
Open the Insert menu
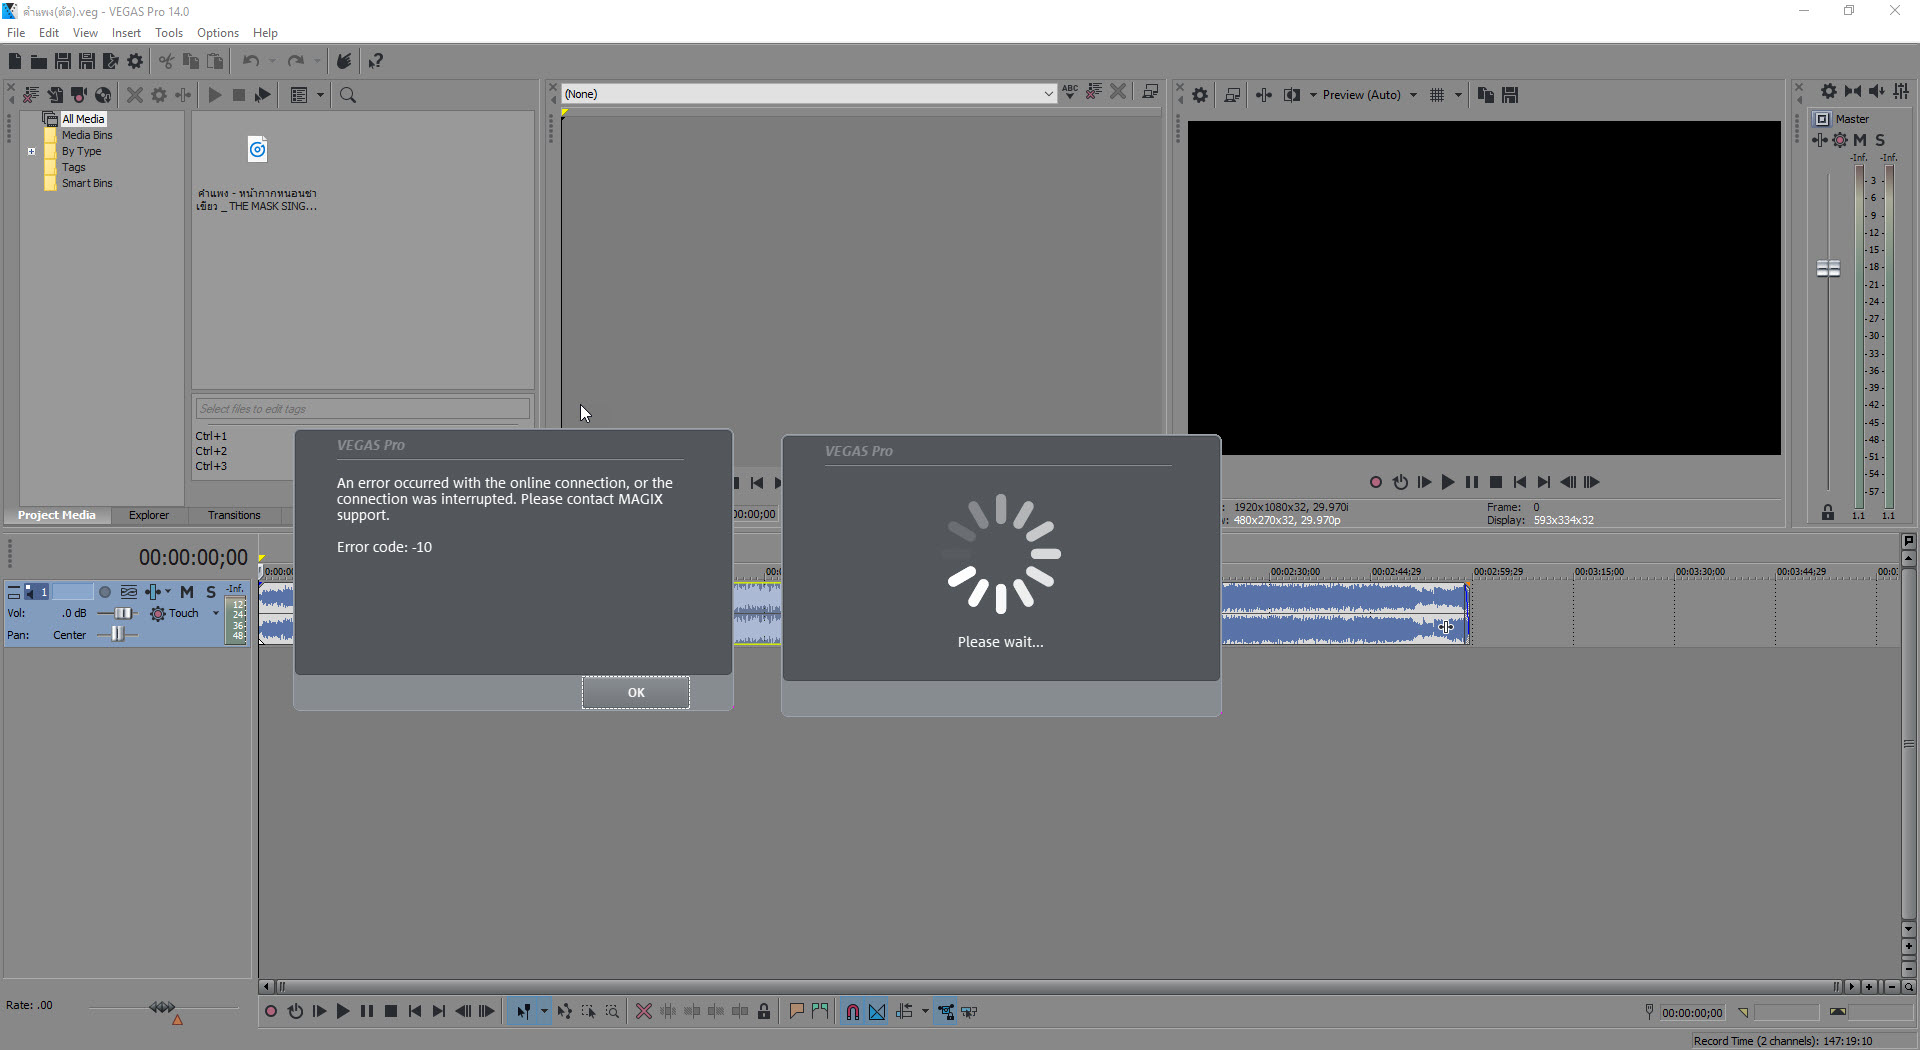126,33
